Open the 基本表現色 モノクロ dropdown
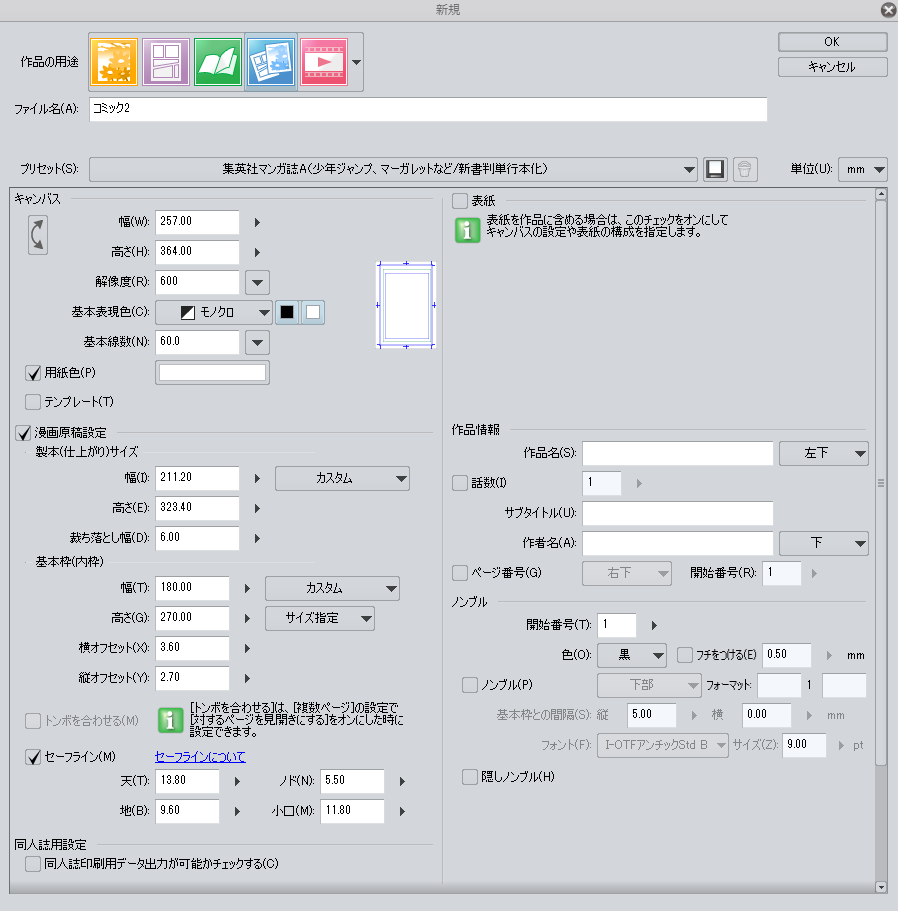 [x=214, y=313]
